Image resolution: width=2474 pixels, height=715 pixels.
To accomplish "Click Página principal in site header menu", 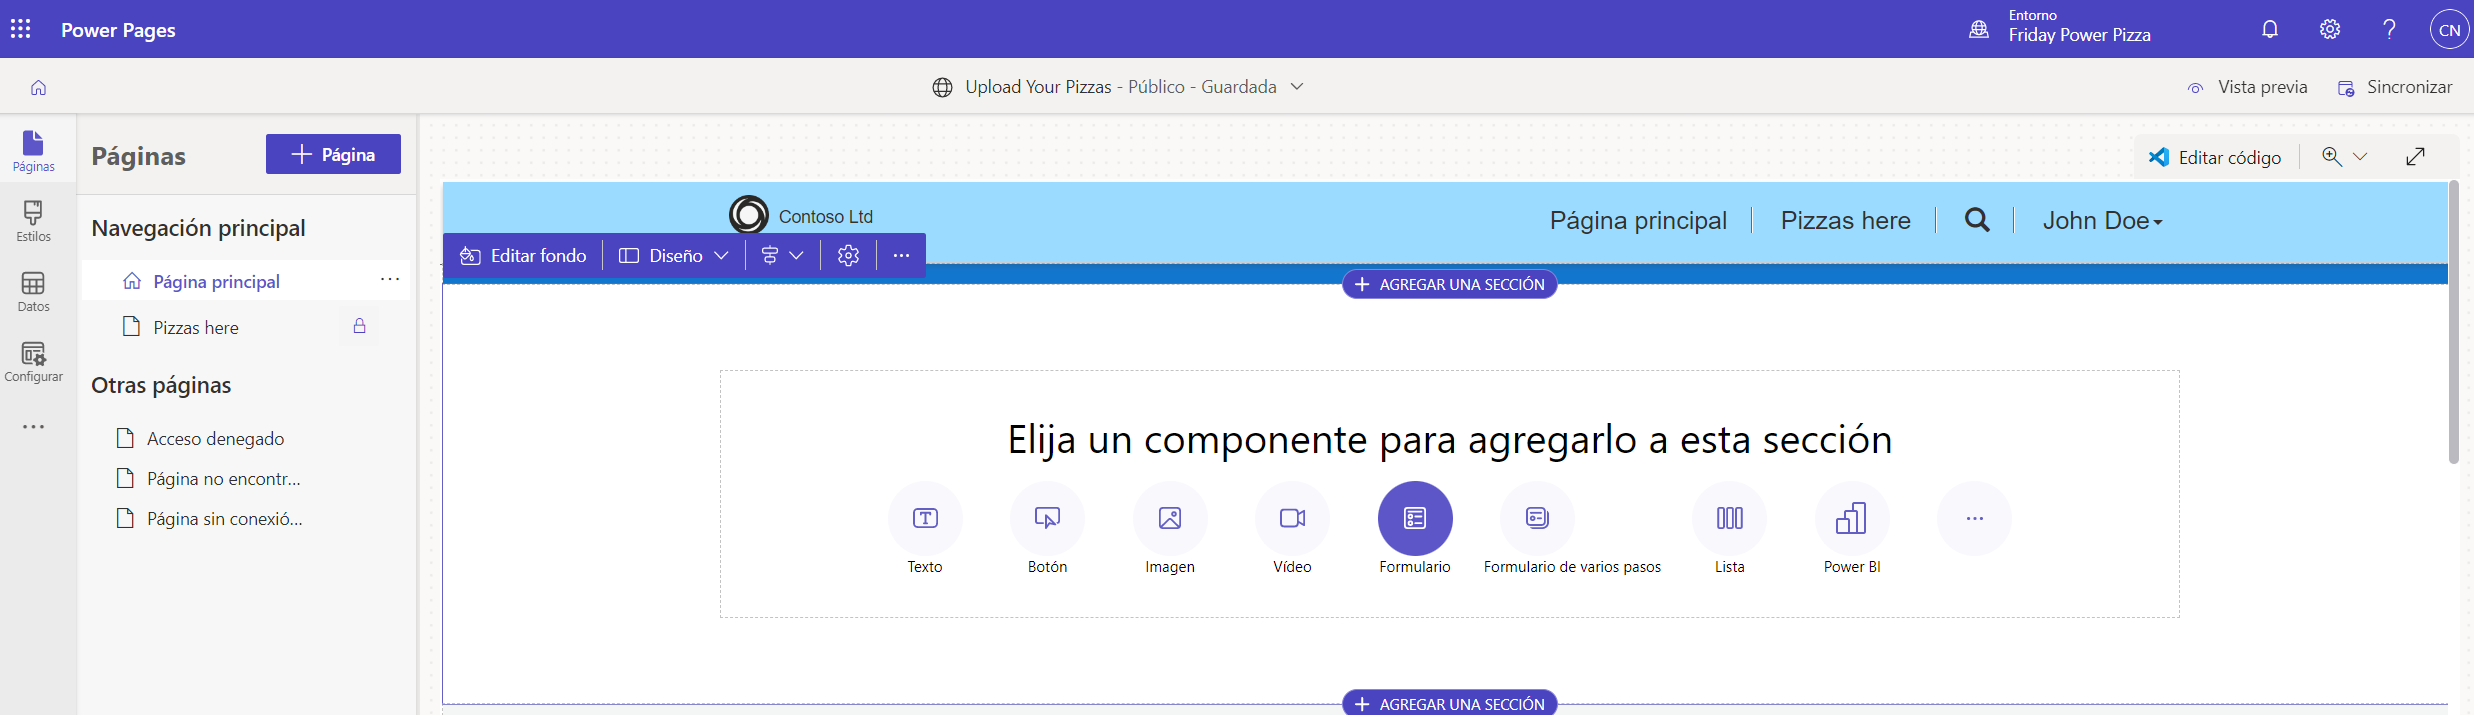I will coord(1638,220).
